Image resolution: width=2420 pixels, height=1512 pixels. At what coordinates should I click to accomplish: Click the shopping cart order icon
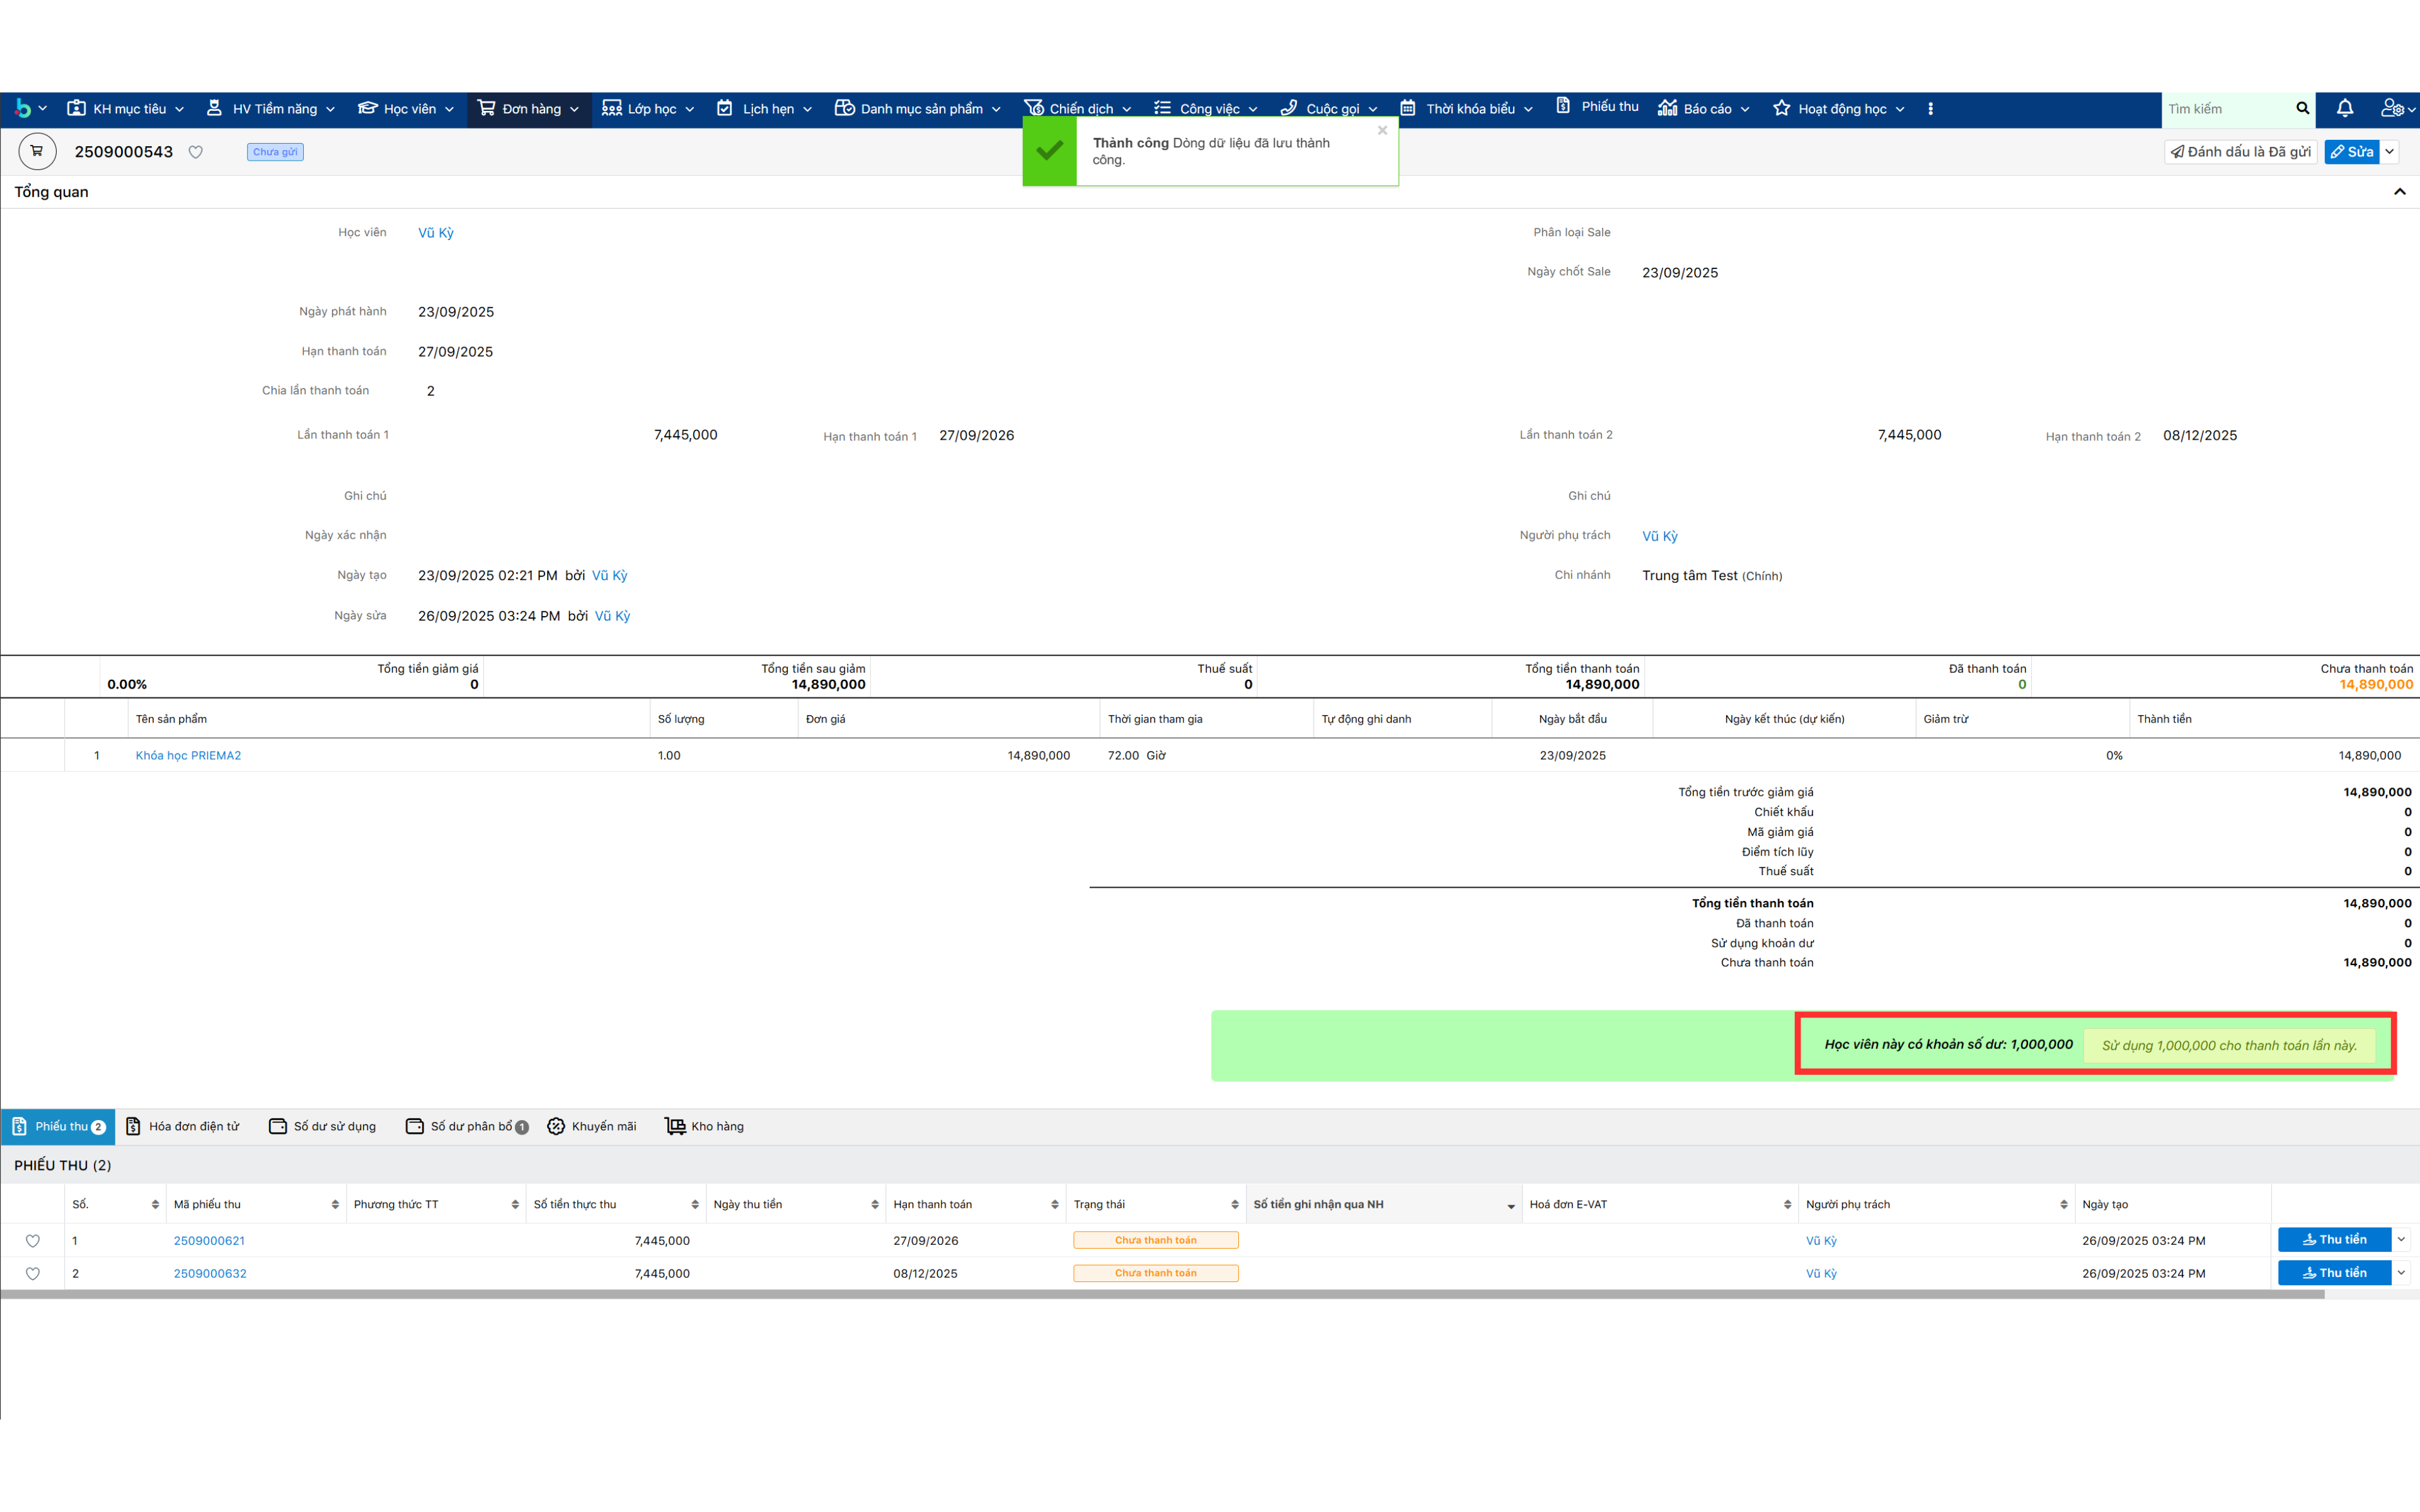37,151
